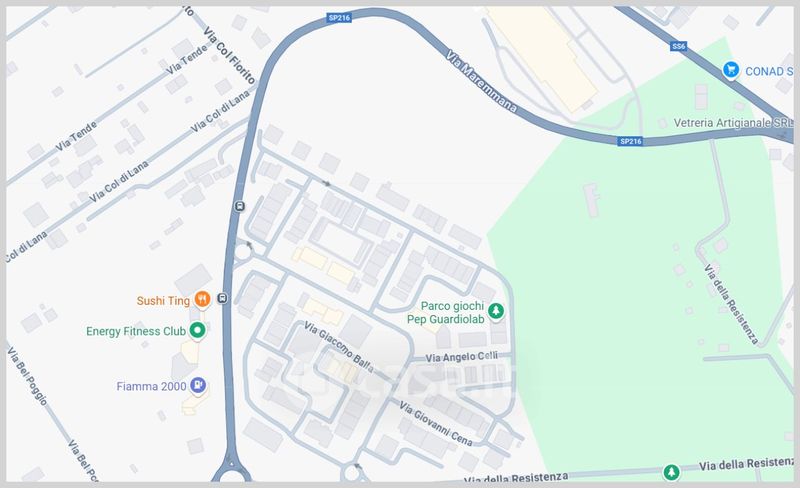Click the Via Angelo Celli street label
Image resolution: width=800 pixels, height=488 pixels.
462,357
